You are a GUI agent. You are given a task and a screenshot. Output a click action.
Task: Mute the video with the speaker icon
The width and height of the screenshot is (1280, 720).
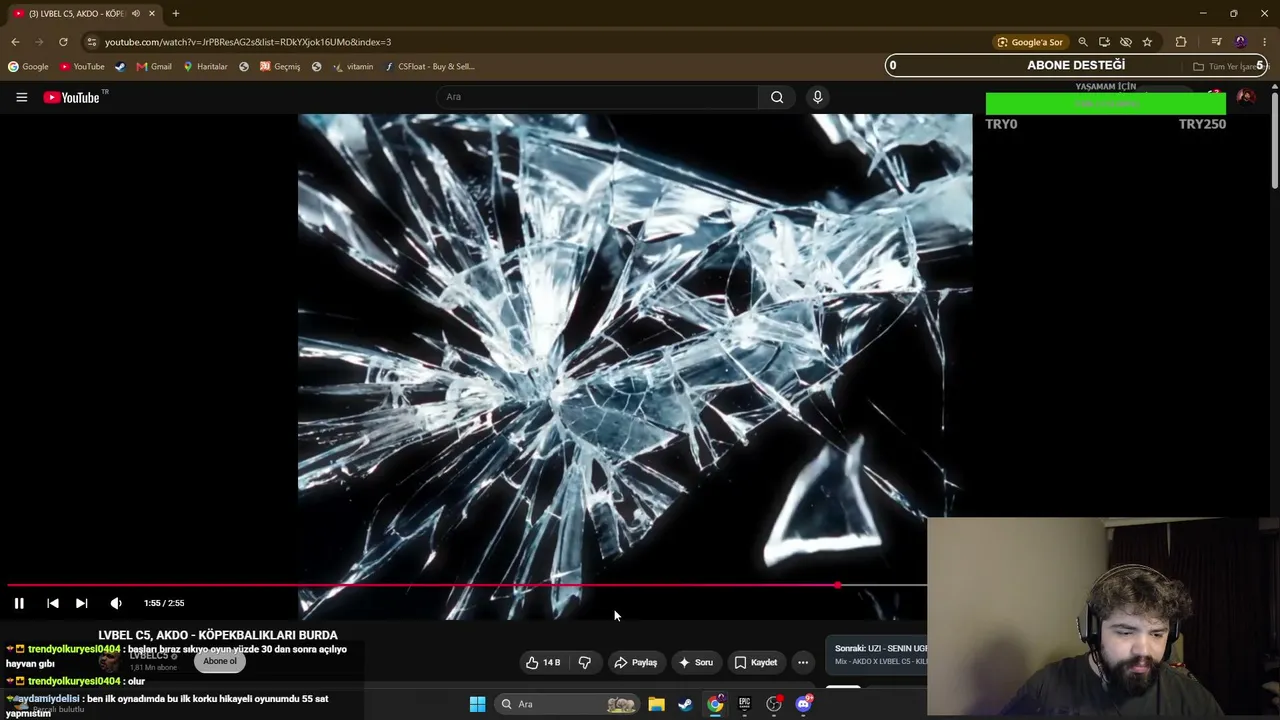click(116, 603)
